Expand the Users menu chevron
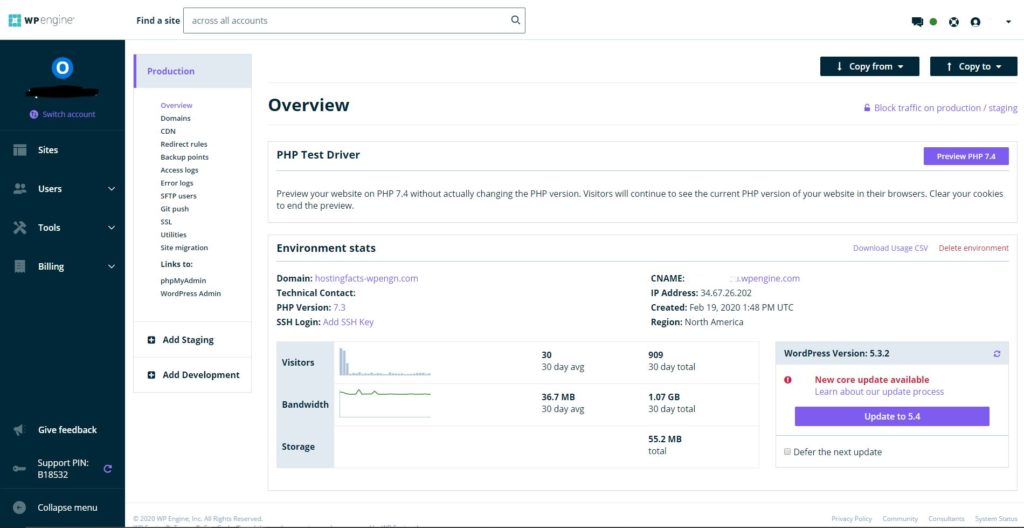This screenshot has height=528, width=1024. (112, 189)
